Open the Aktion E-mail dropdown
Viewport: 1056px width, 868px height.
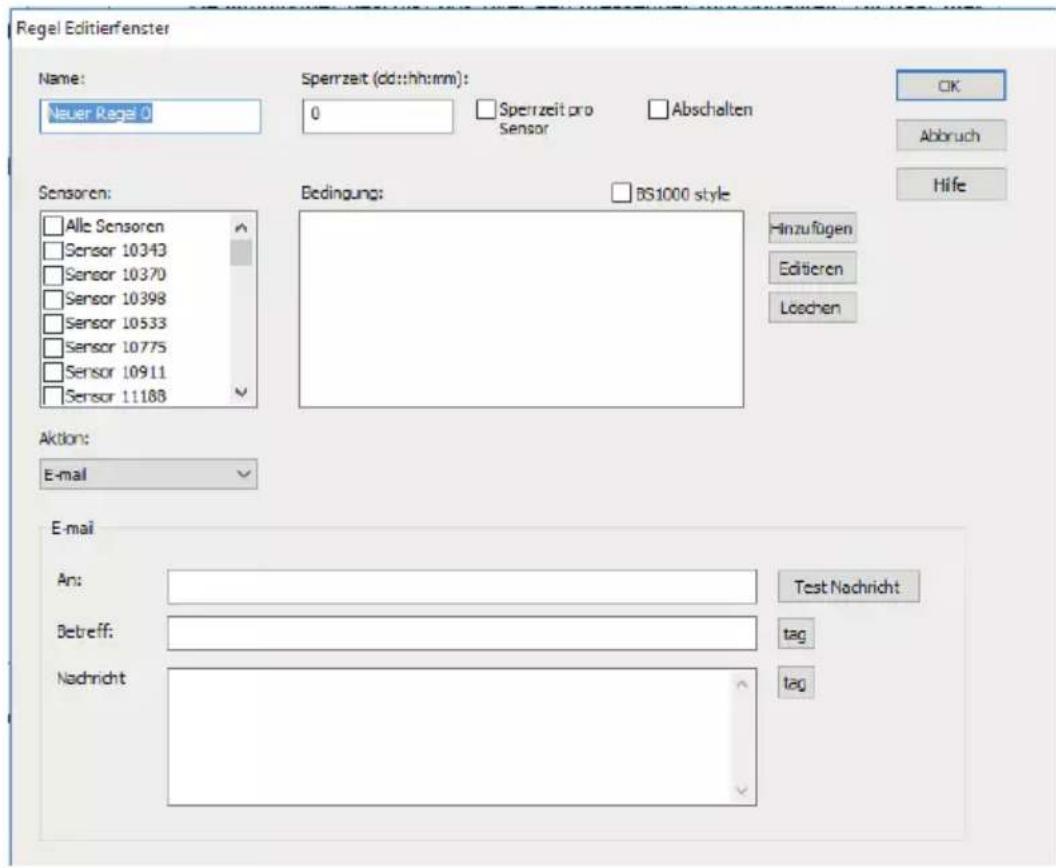pos(148,474)
